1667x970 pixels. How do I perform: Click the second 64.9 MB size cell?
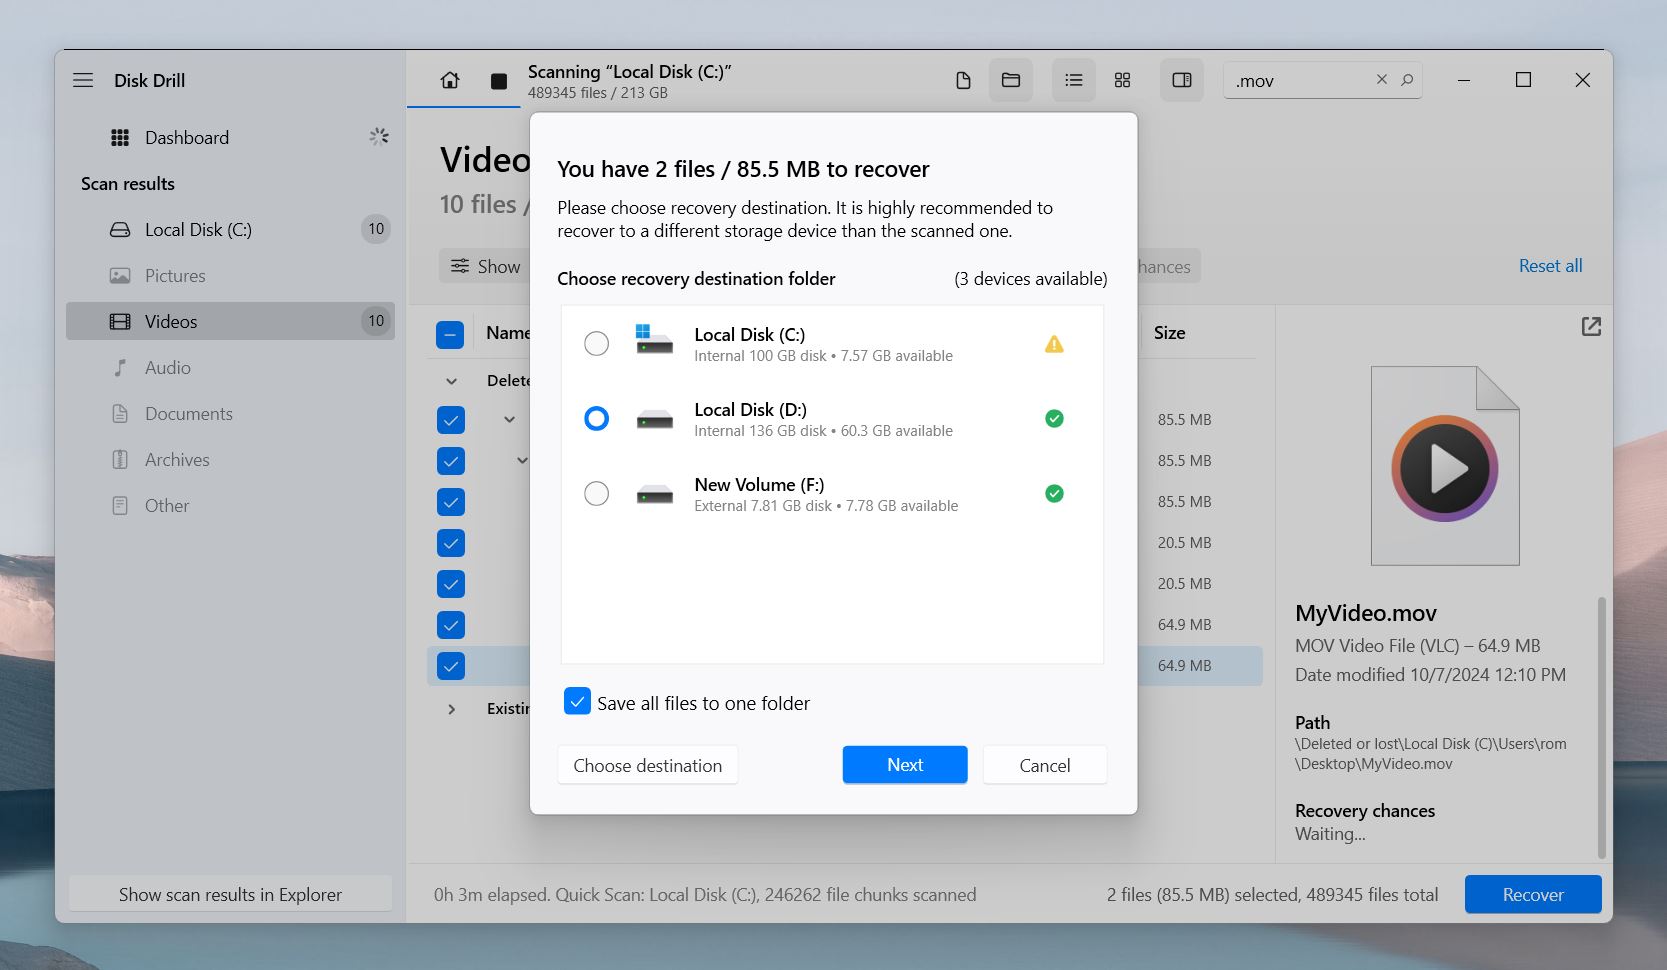(x=1184, y=666)
